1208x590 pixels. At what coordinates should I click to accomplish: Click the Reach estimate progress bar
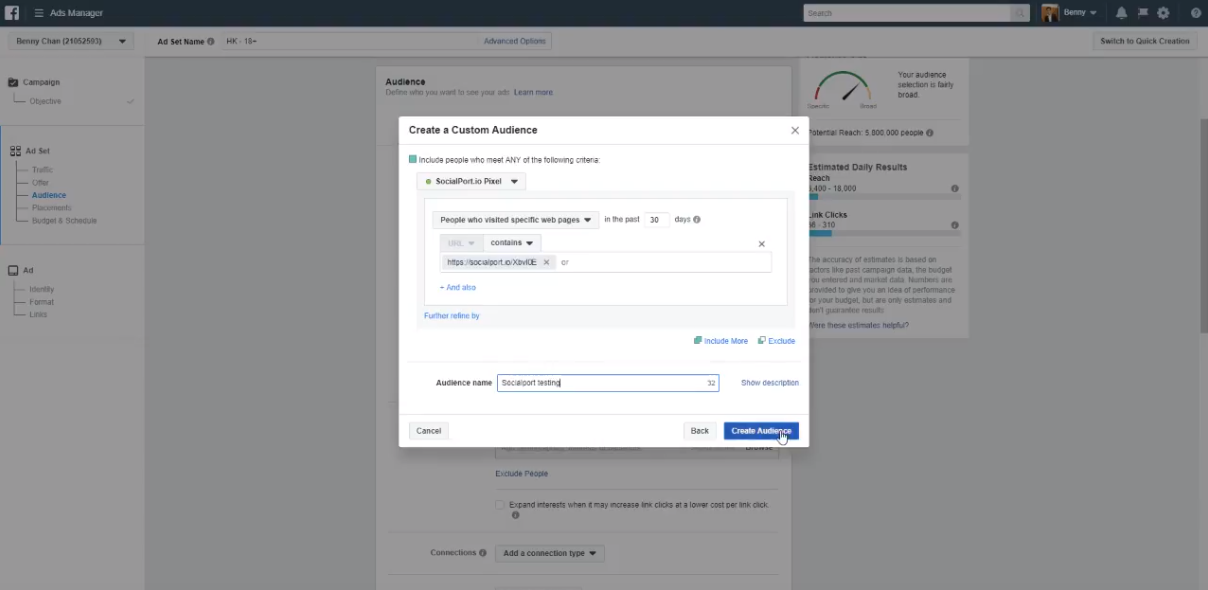[883, 197]
